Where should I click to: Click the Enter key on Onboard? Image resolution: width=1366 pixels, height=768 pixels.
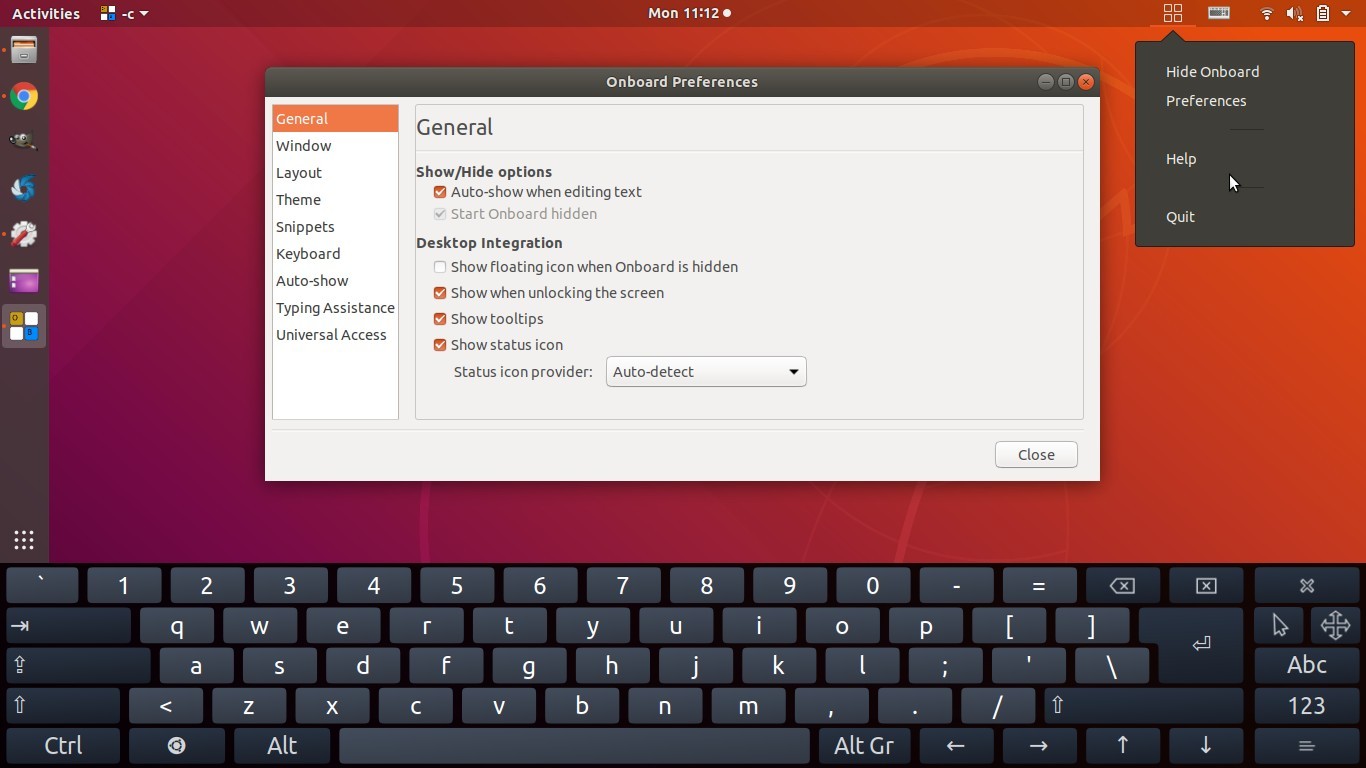[x=1201, y=644]
